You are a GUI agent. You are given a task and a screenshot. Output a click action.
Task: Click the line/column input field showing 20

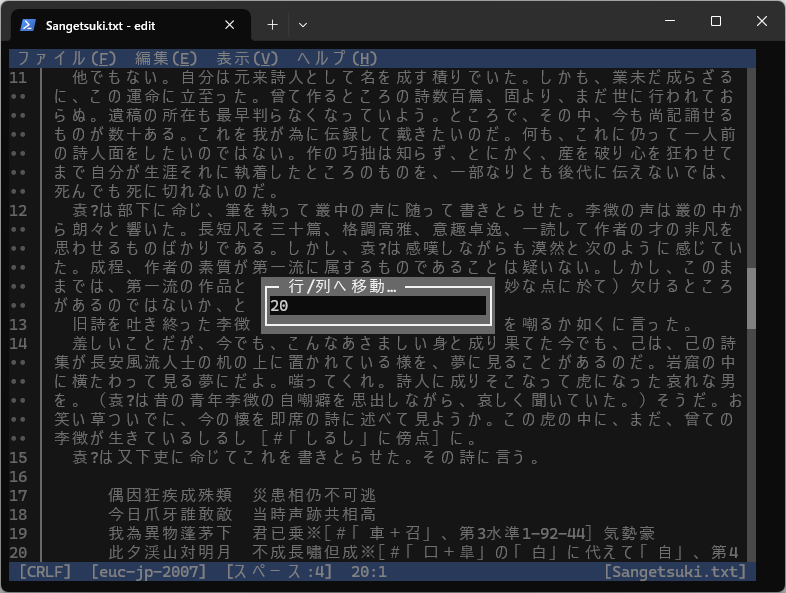click(377, 306)
